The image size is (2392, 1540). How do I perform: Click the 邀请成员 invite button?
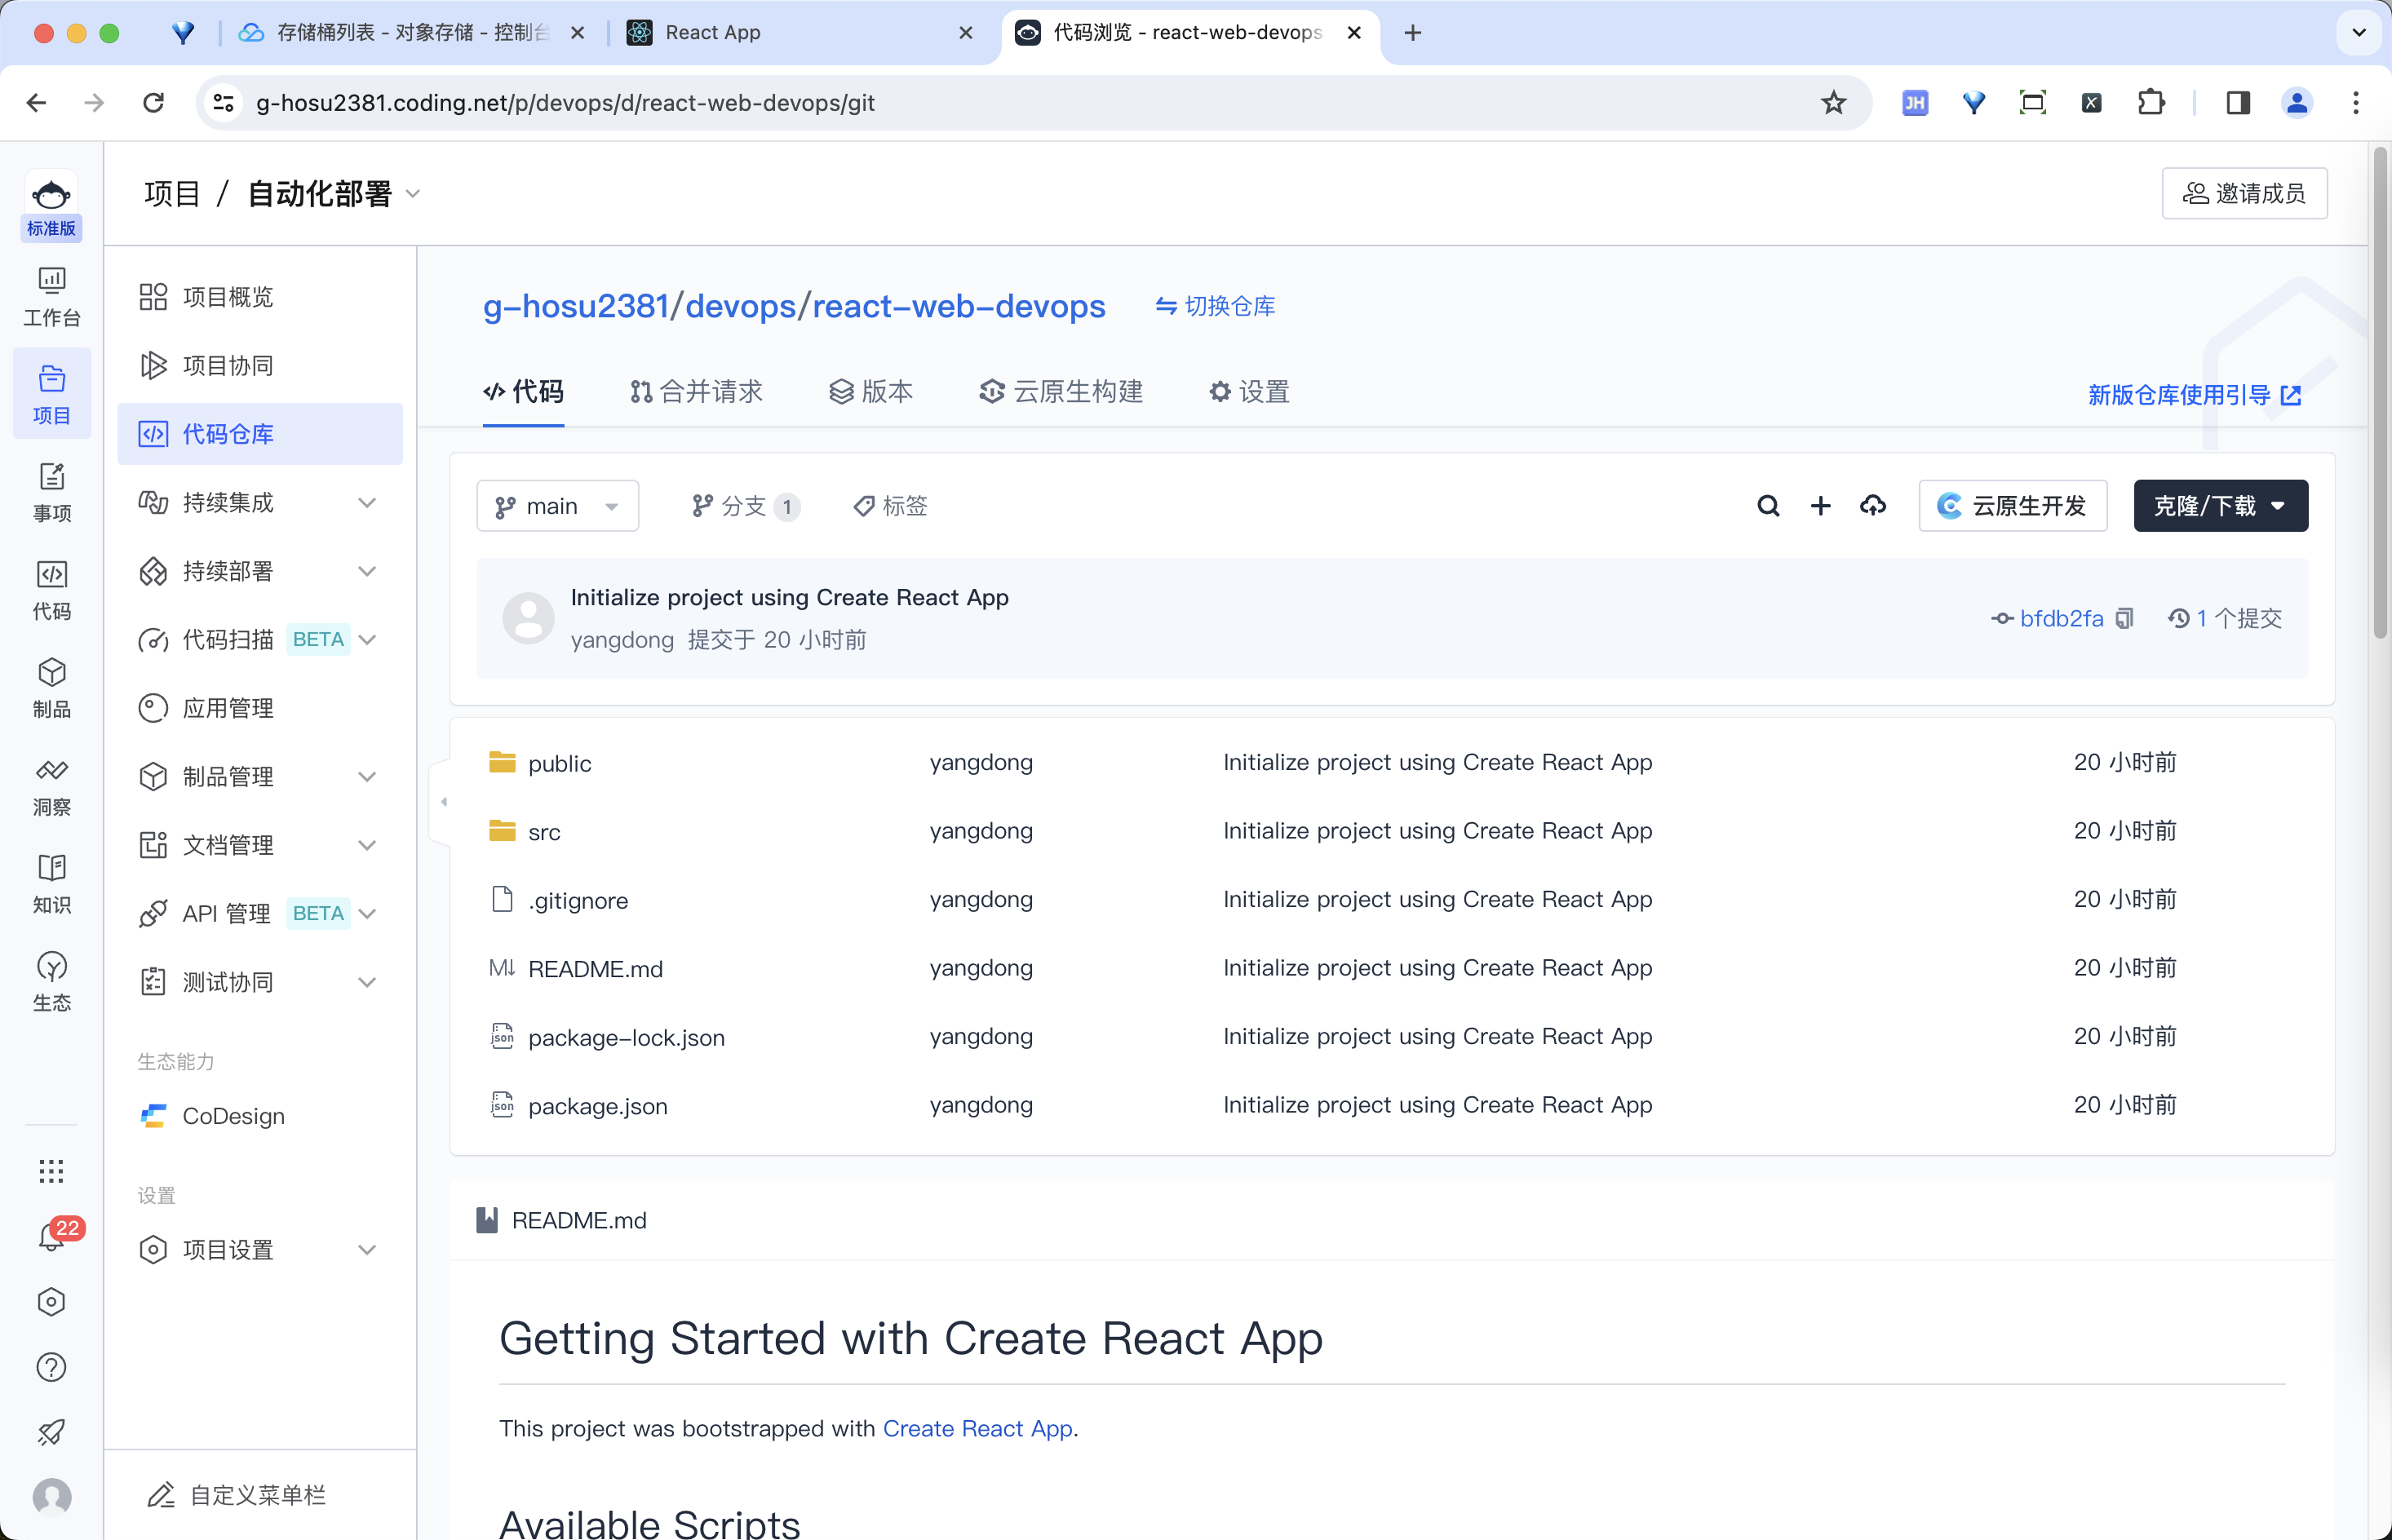click(2244, 194)
